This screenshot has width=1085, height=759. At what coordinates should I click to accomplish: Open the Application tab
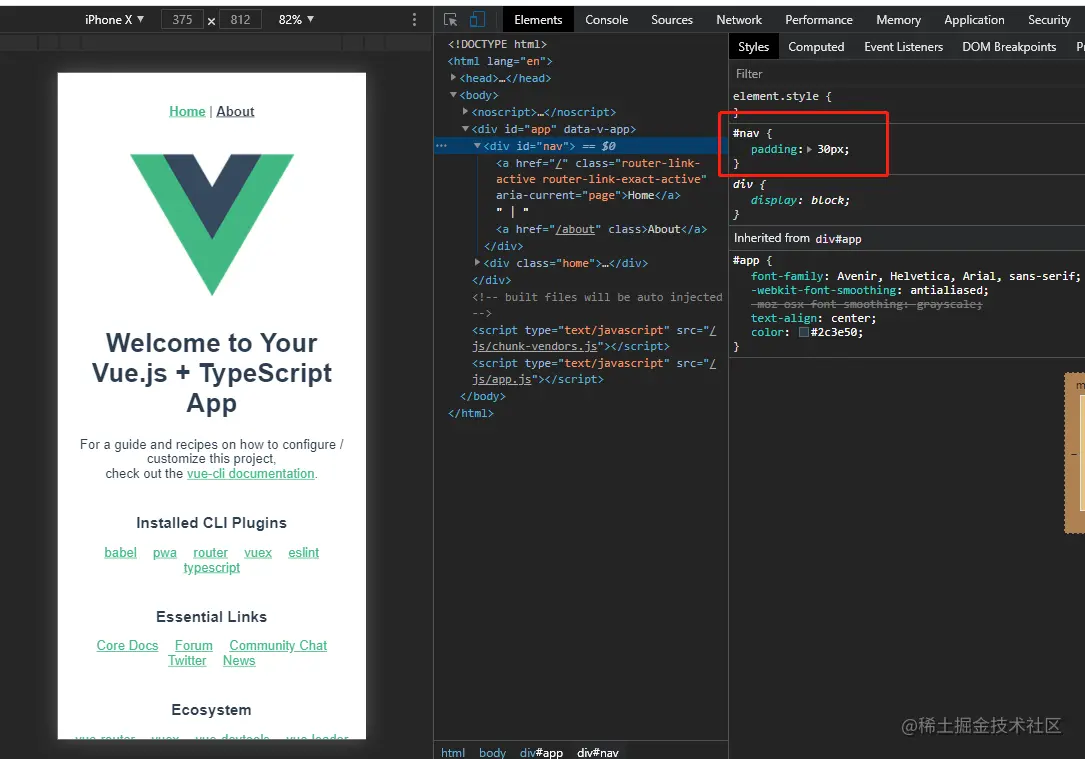pos(974,20)
